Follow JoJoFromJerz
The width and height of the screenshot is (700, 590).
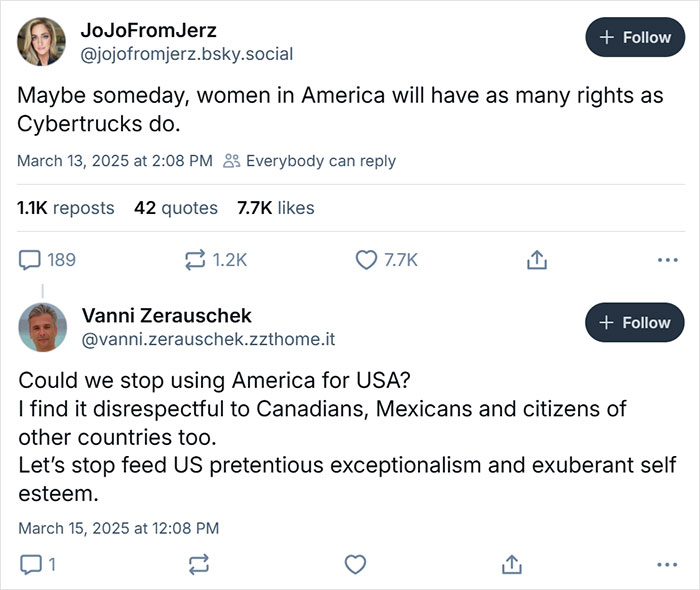(634, 37)
